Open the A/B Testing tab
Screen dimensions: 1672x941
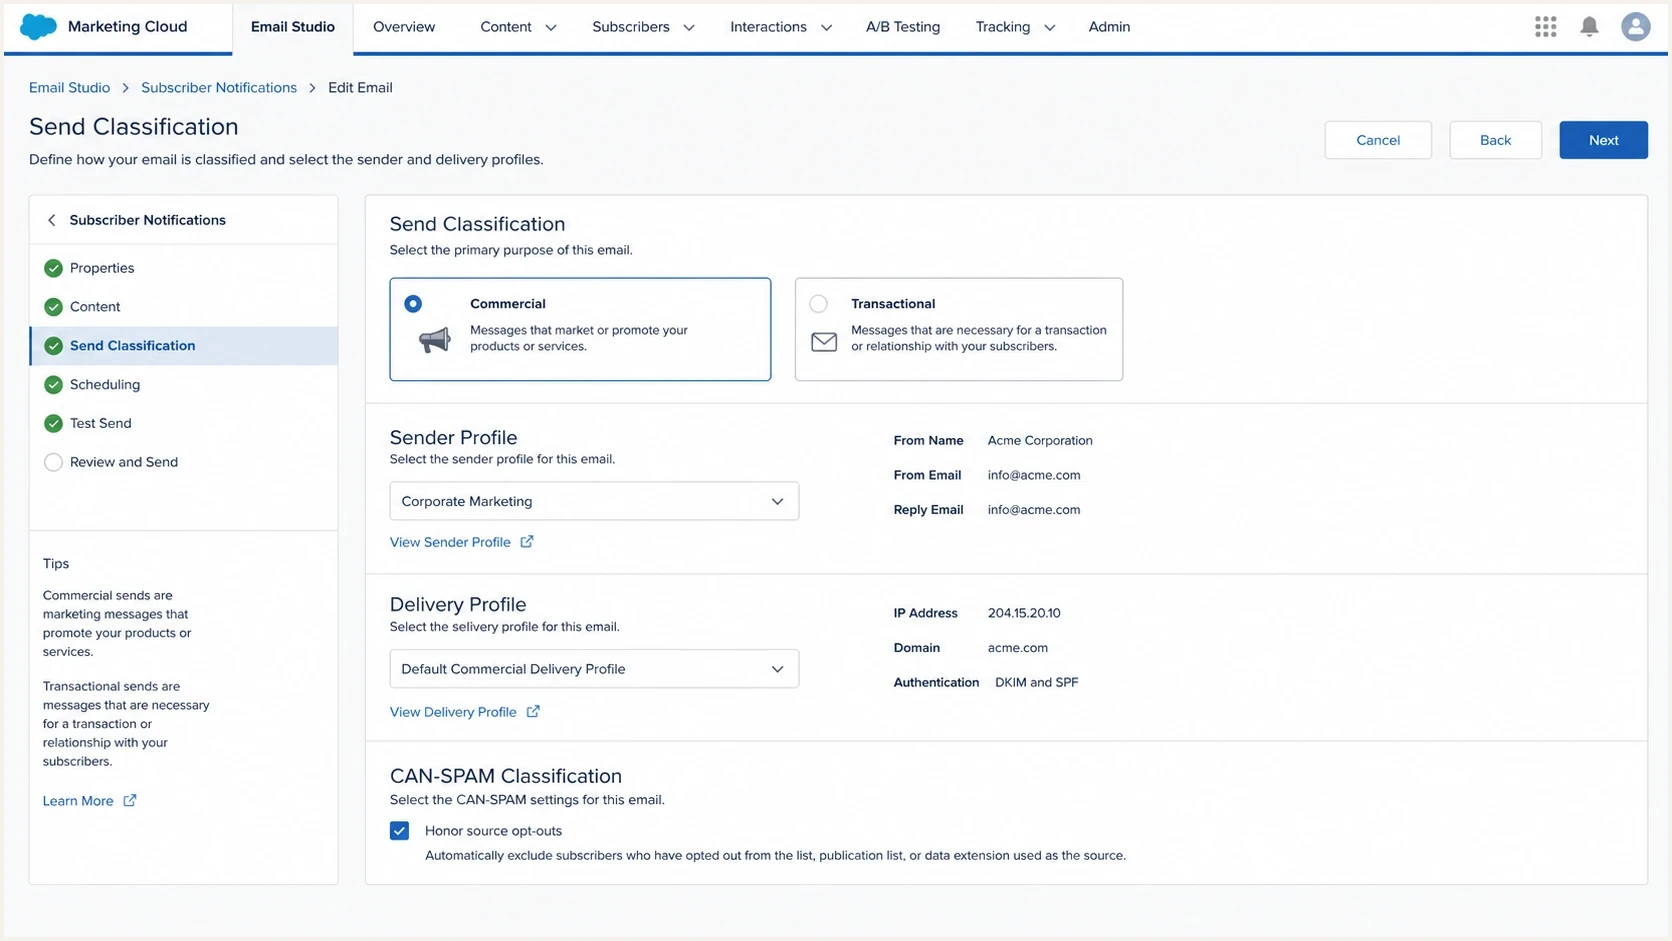903,27
